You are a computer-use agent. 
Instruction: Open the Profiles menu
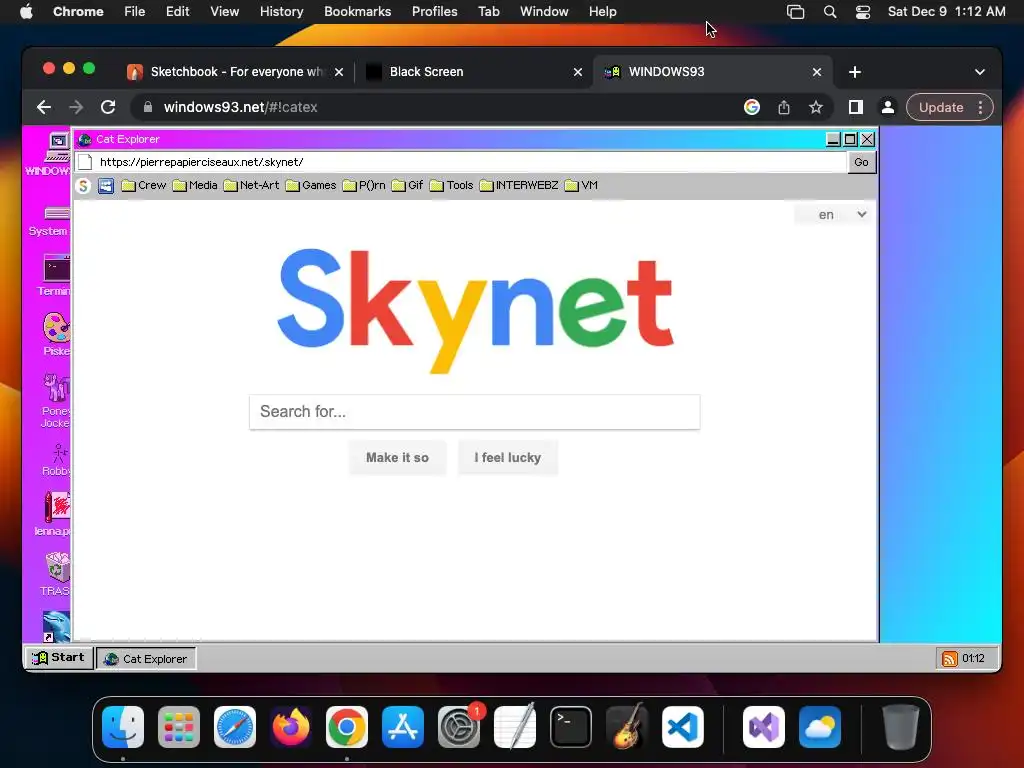pos(434,12)
